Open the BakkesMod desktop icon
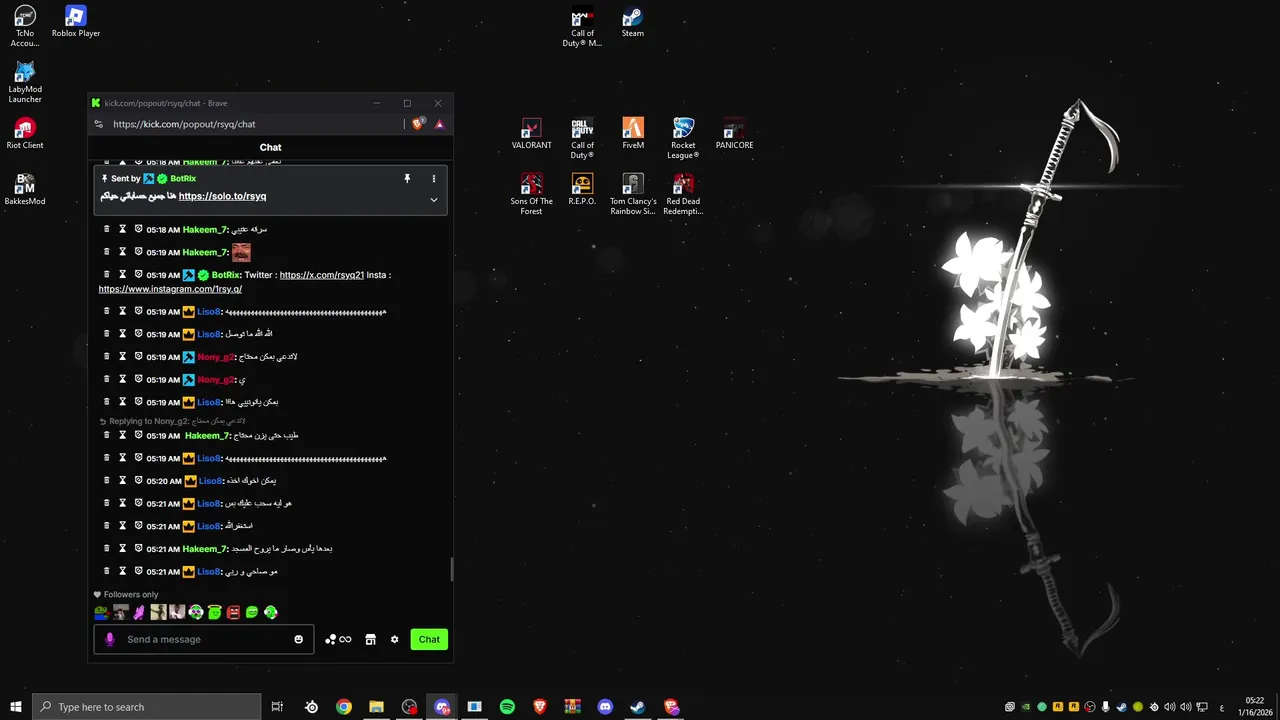Screen dimensions: 1280x720 (x=25, y=190)
